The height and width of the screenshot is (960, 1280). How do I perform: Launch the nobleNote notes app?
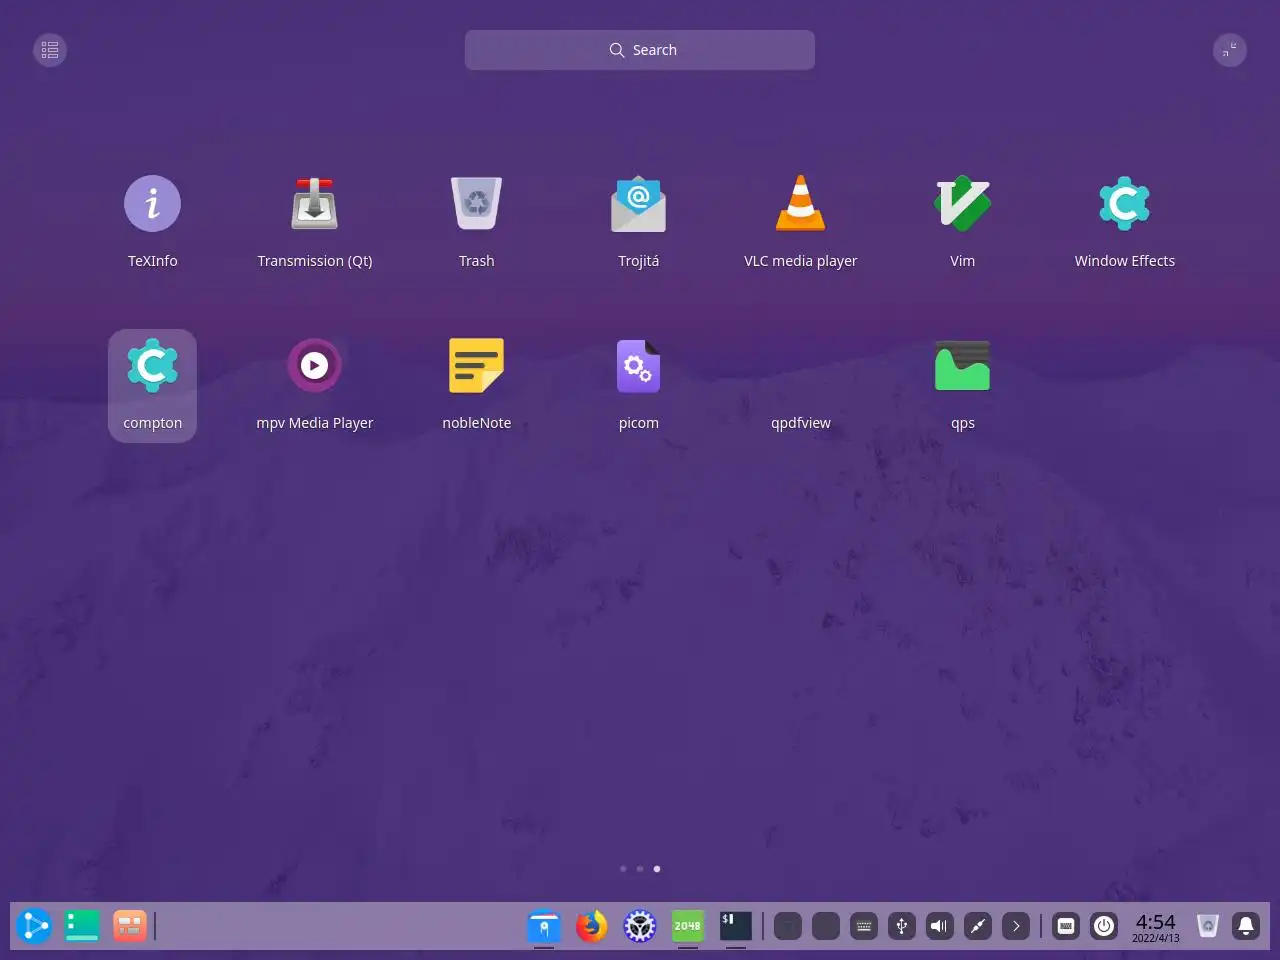point(476,365)
